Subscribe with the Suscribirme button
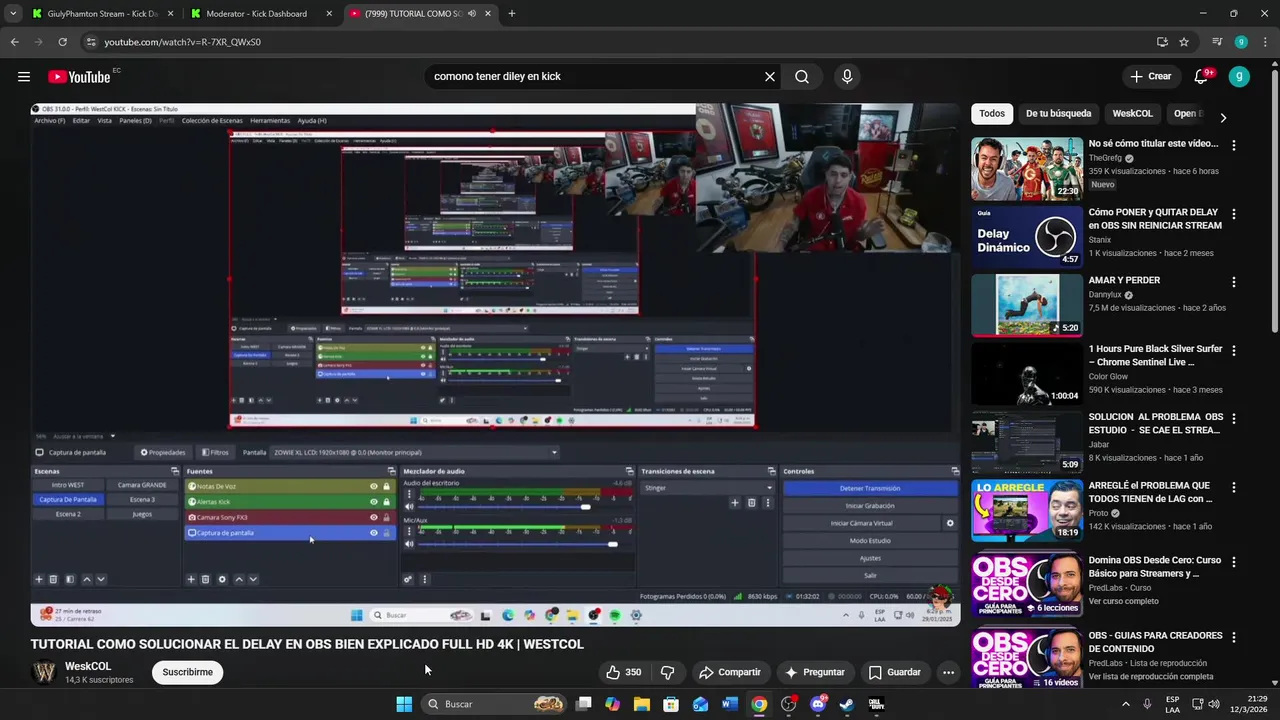 pyautogui.click(x=187, y=672)
